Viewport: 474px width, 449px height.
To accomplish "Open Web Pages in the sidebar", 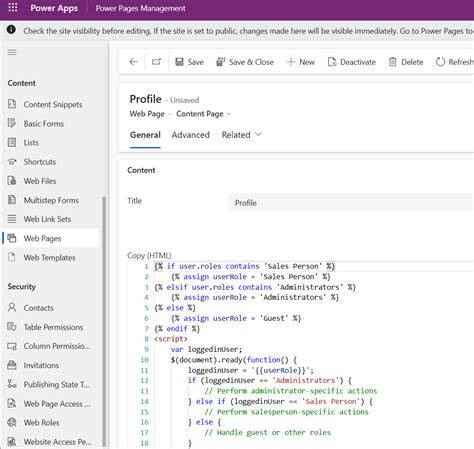I will tap(51, 238).
